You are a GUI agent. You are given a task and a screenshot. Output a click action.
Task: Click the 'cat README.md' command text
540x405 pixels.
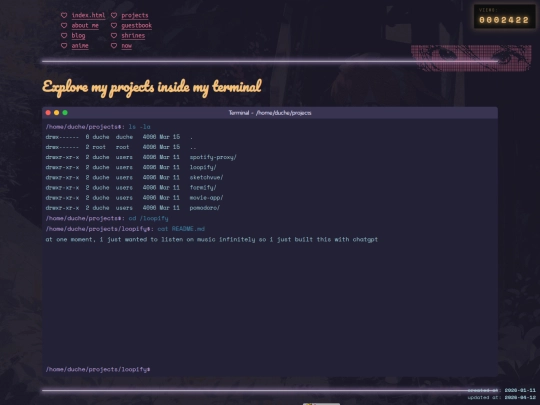pyautogui.click(x=181, y=229)
